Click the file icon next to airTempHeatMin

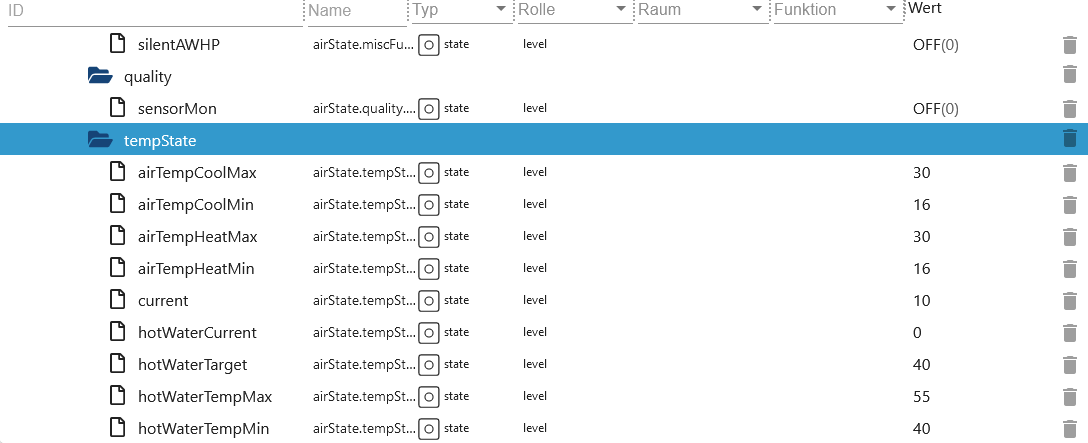tap(119, 267)
